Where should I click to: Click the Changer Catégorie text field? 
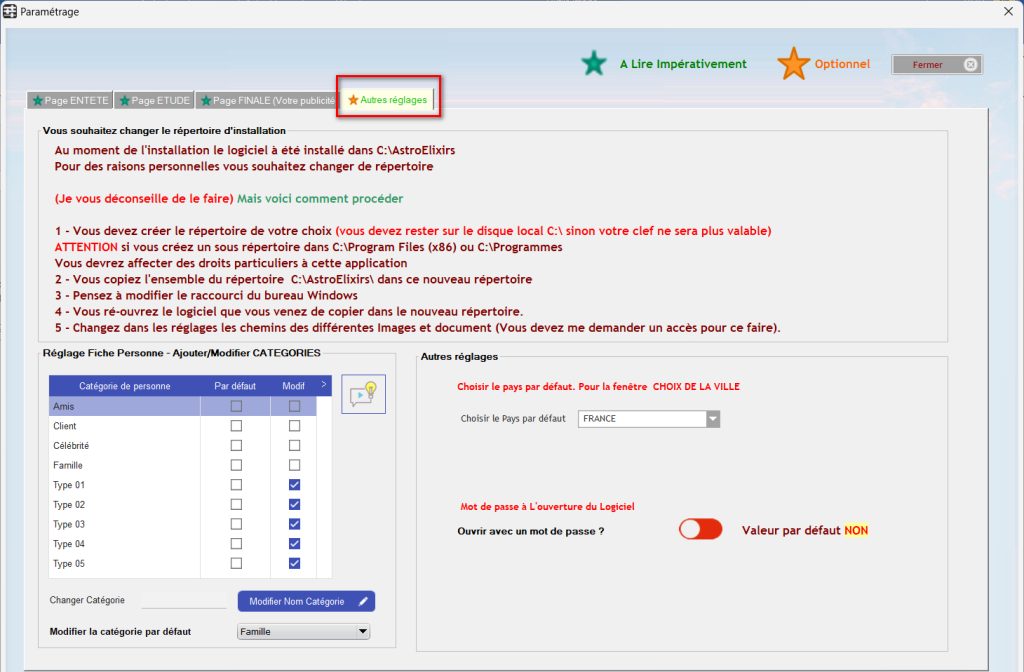pyautogui.click(x=183, y=600)
